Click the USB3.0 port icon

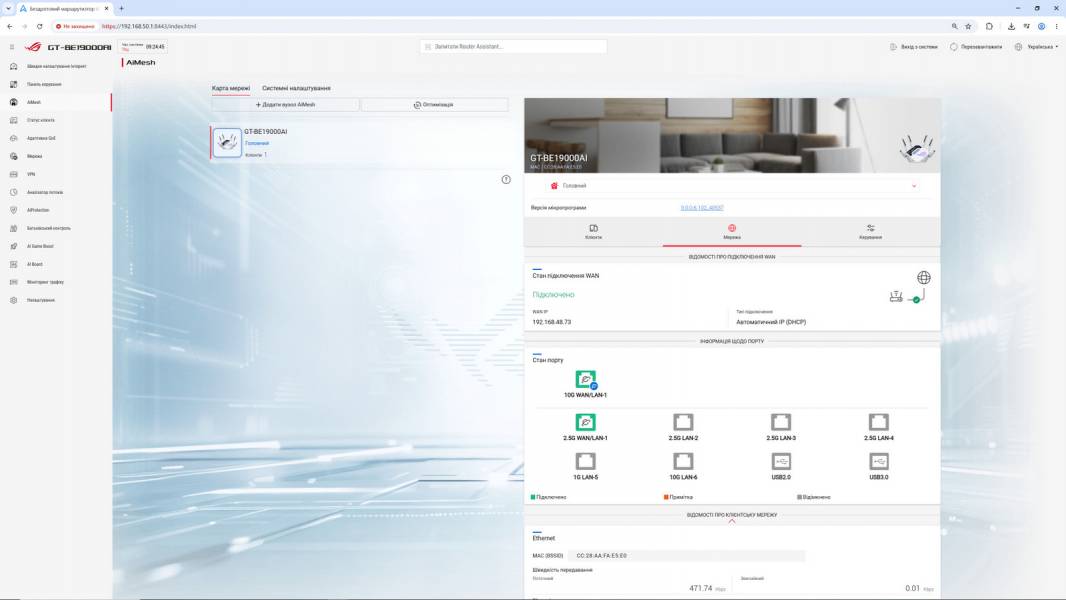878,461
